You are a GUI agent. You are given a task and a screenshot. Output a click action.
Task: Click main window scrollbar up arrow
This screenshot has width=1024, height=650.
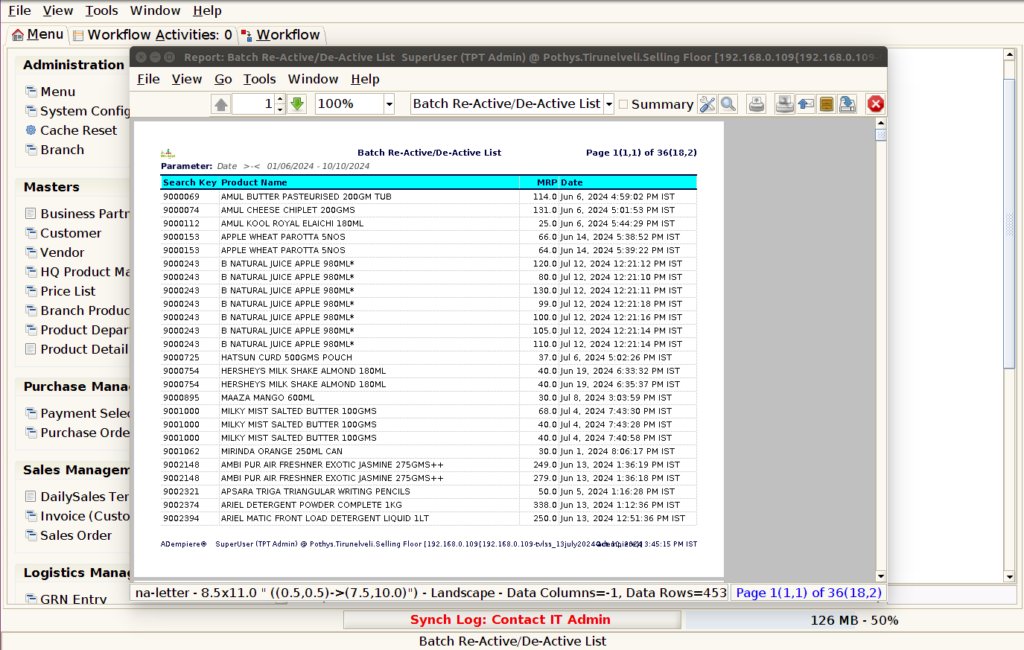pyautogui.click(x=1010, y=54)
